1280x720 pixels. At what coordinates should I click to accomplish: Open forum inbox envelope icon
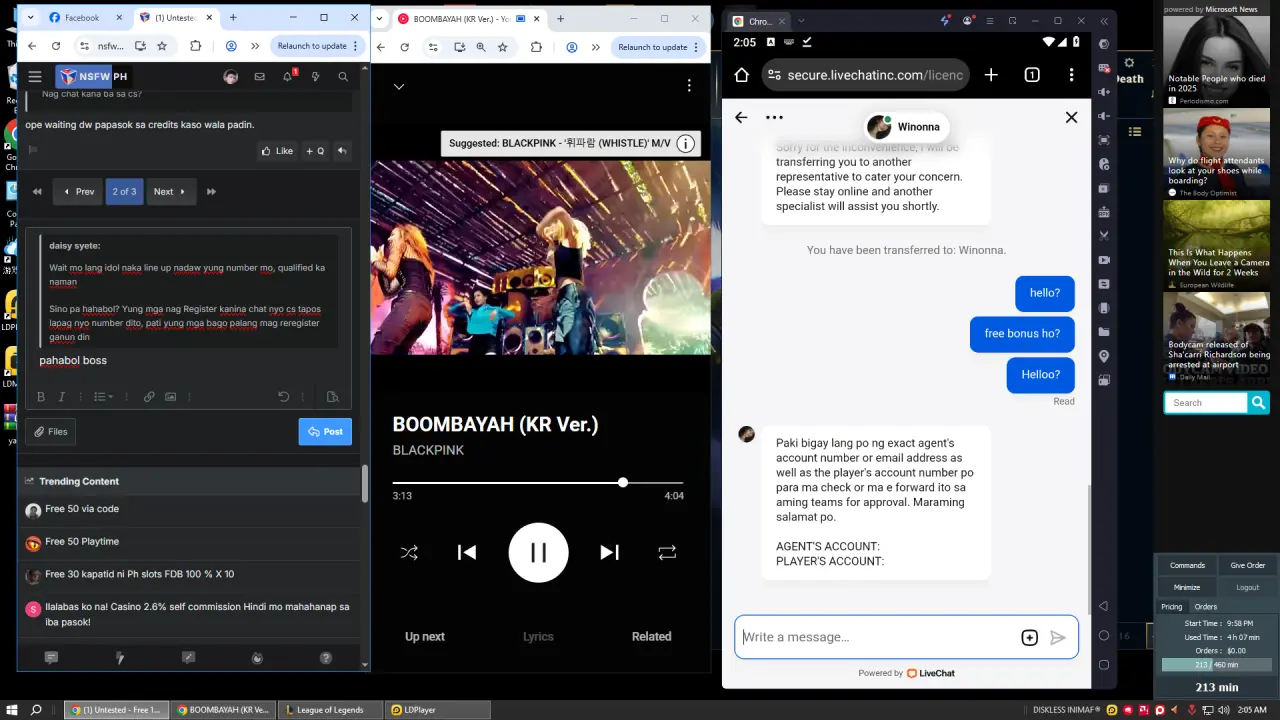260,77
